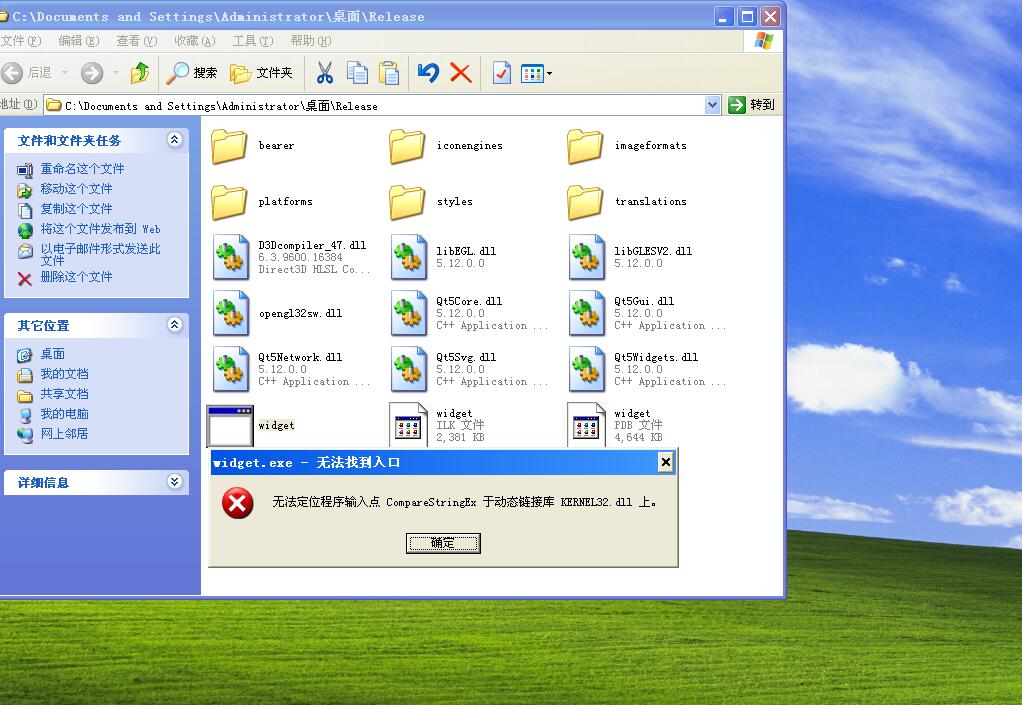Expand the address bar dropdown
The image size is (1022, 705).
click(712, 105)
